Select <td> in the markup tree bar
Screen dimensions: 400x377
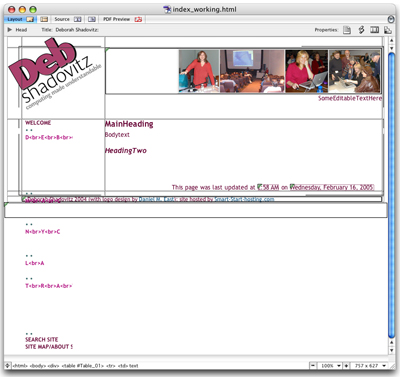[123, 366]
